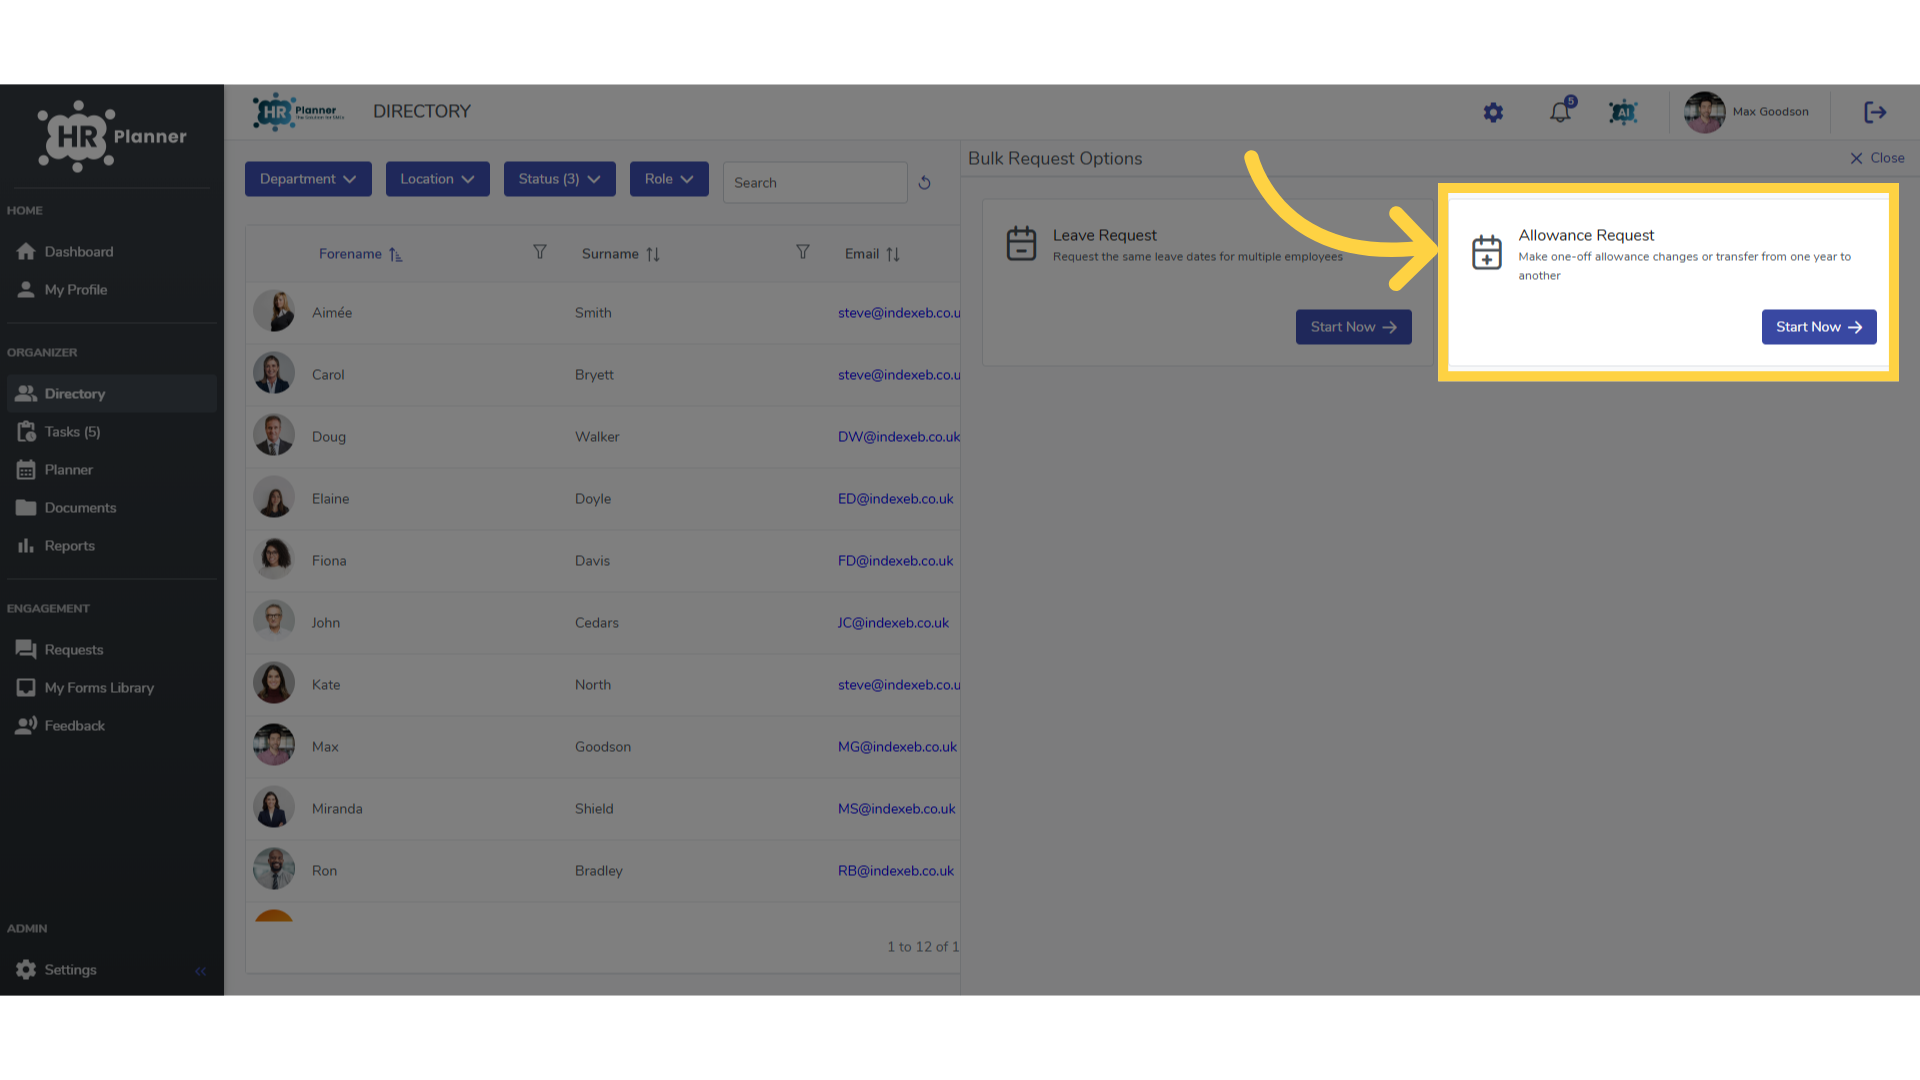Click Elaine Doyle's avatar photo
The height and width of the screenshot is (1080, 1920).
[x=273, y=498]
